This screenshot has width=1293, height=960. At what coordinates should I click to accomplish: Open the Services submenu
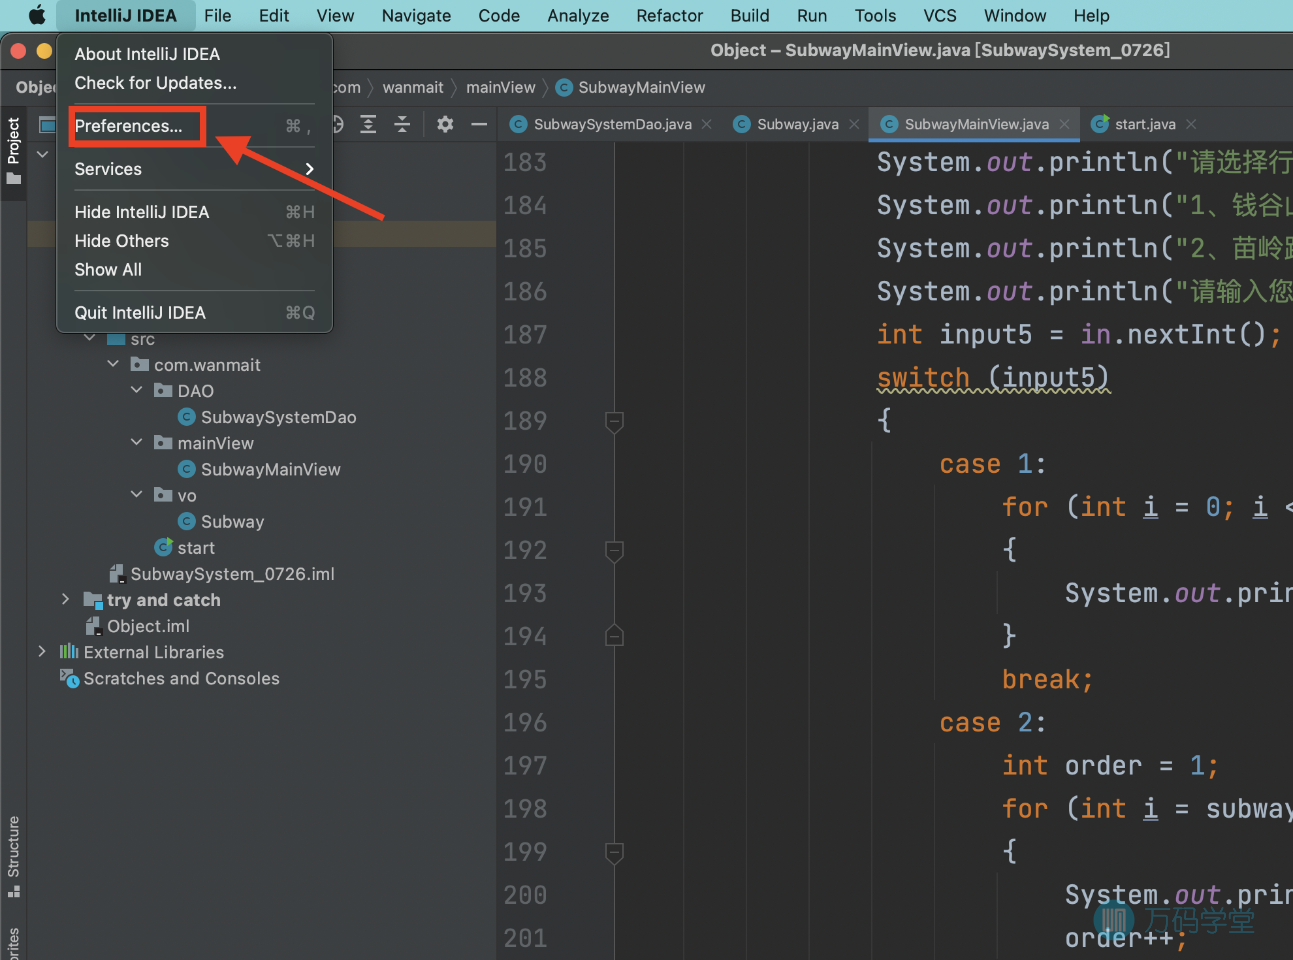coord(194,169)
